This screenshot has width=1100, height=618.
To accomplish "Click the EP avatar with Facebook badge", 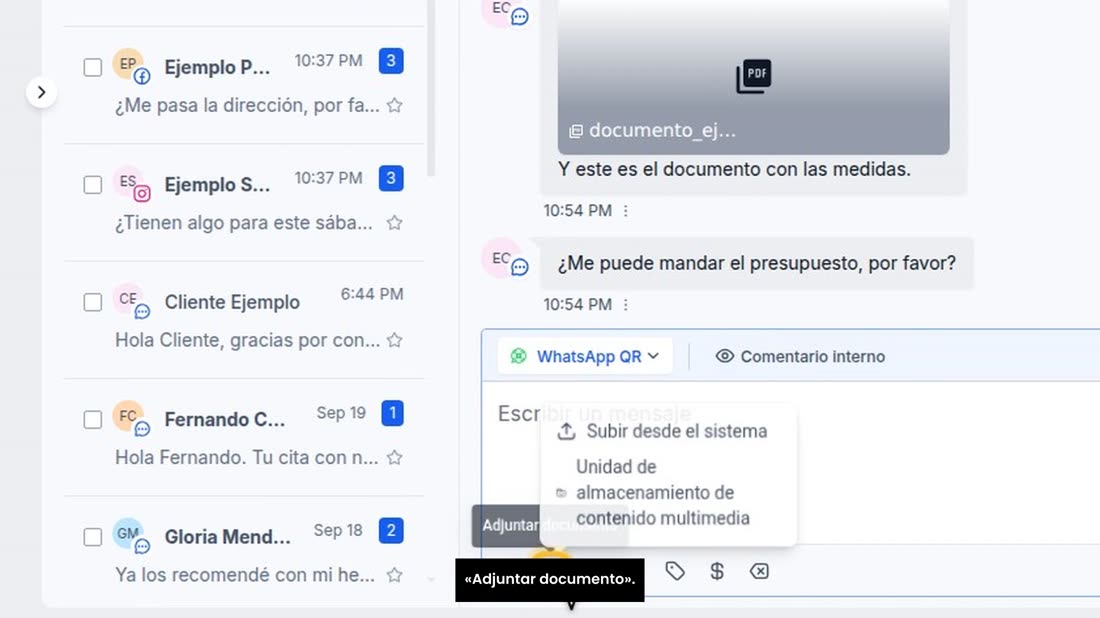I will click(130, 66).
